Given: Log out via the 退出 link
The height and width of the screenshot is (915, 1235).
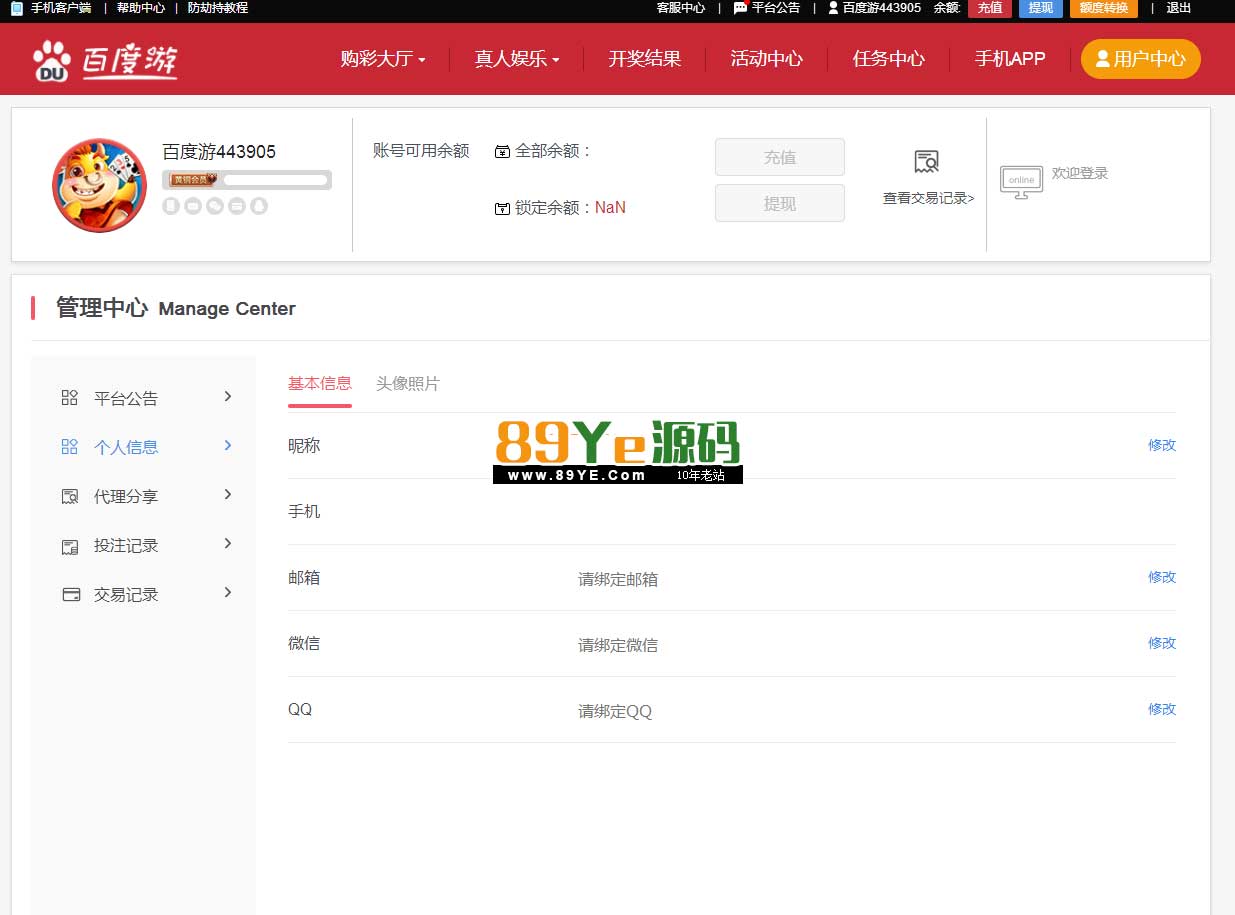Looking at the screenshot, I should [x=1179, y=8].
